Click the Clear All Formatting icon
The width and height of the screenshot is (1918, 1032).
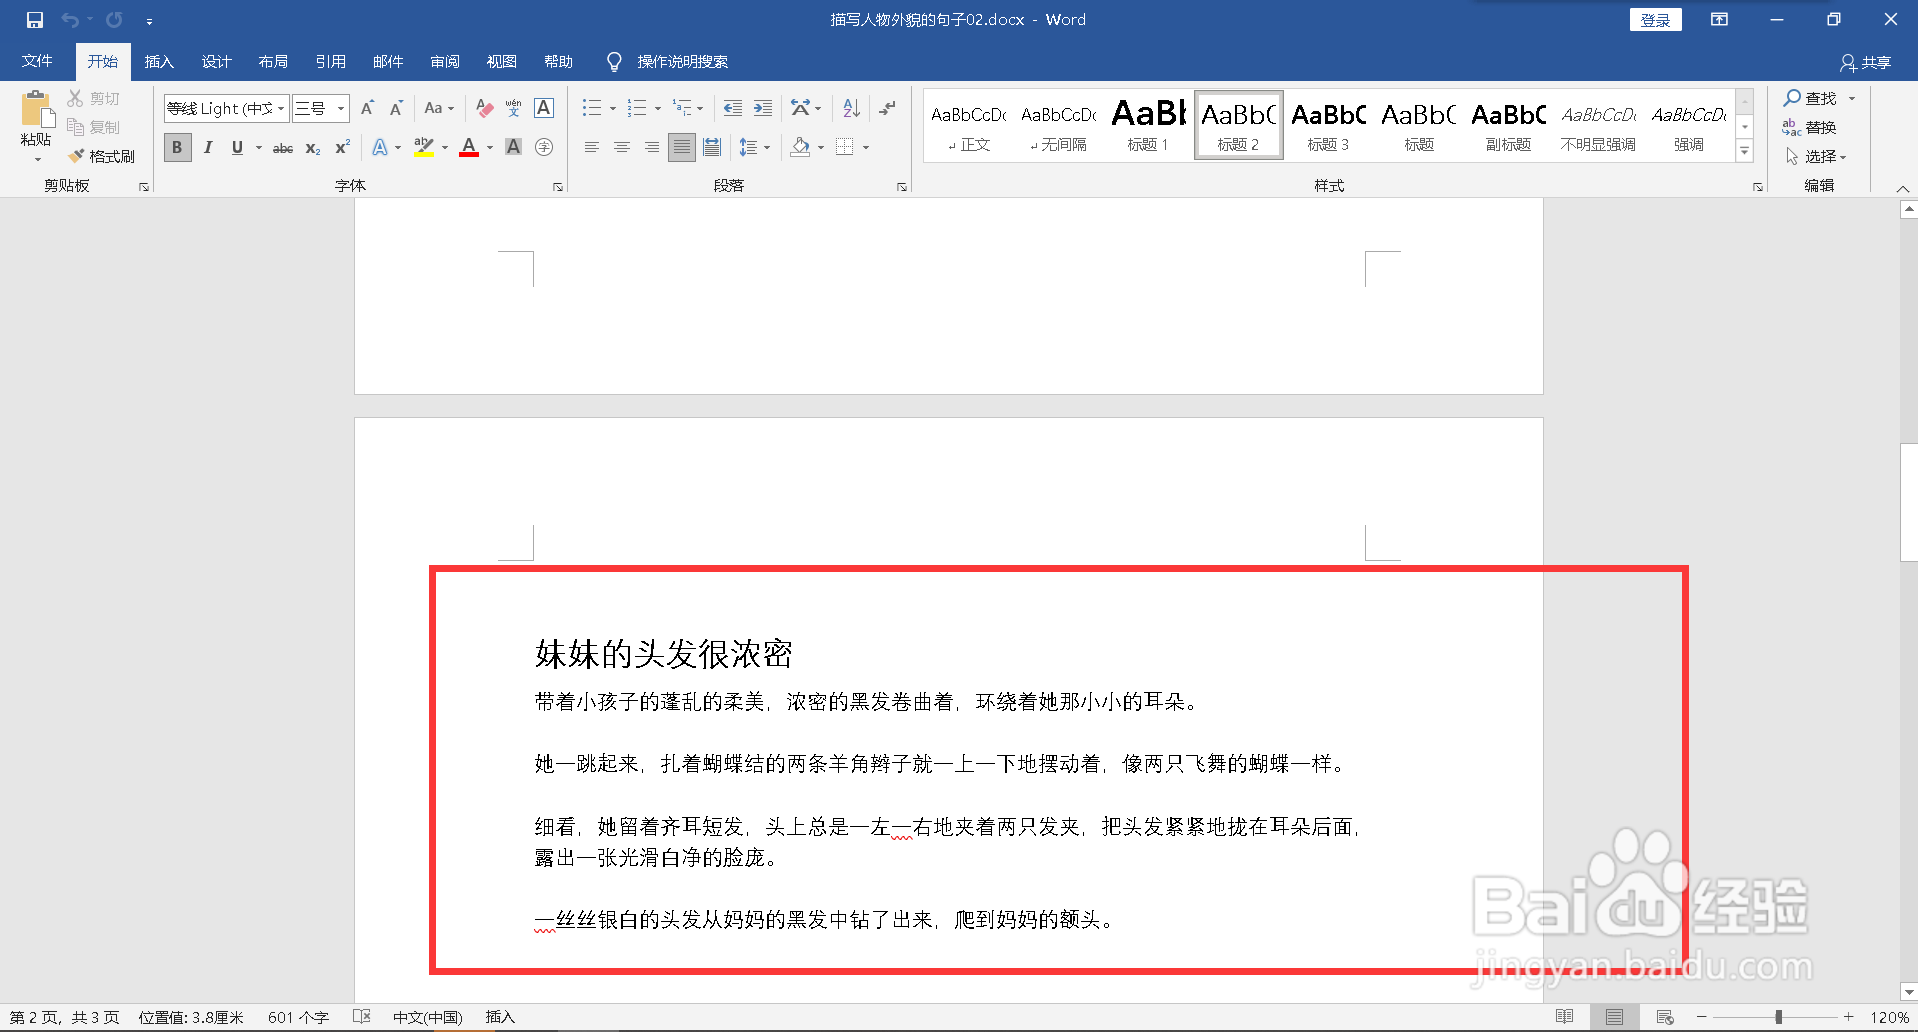[484, 107]
